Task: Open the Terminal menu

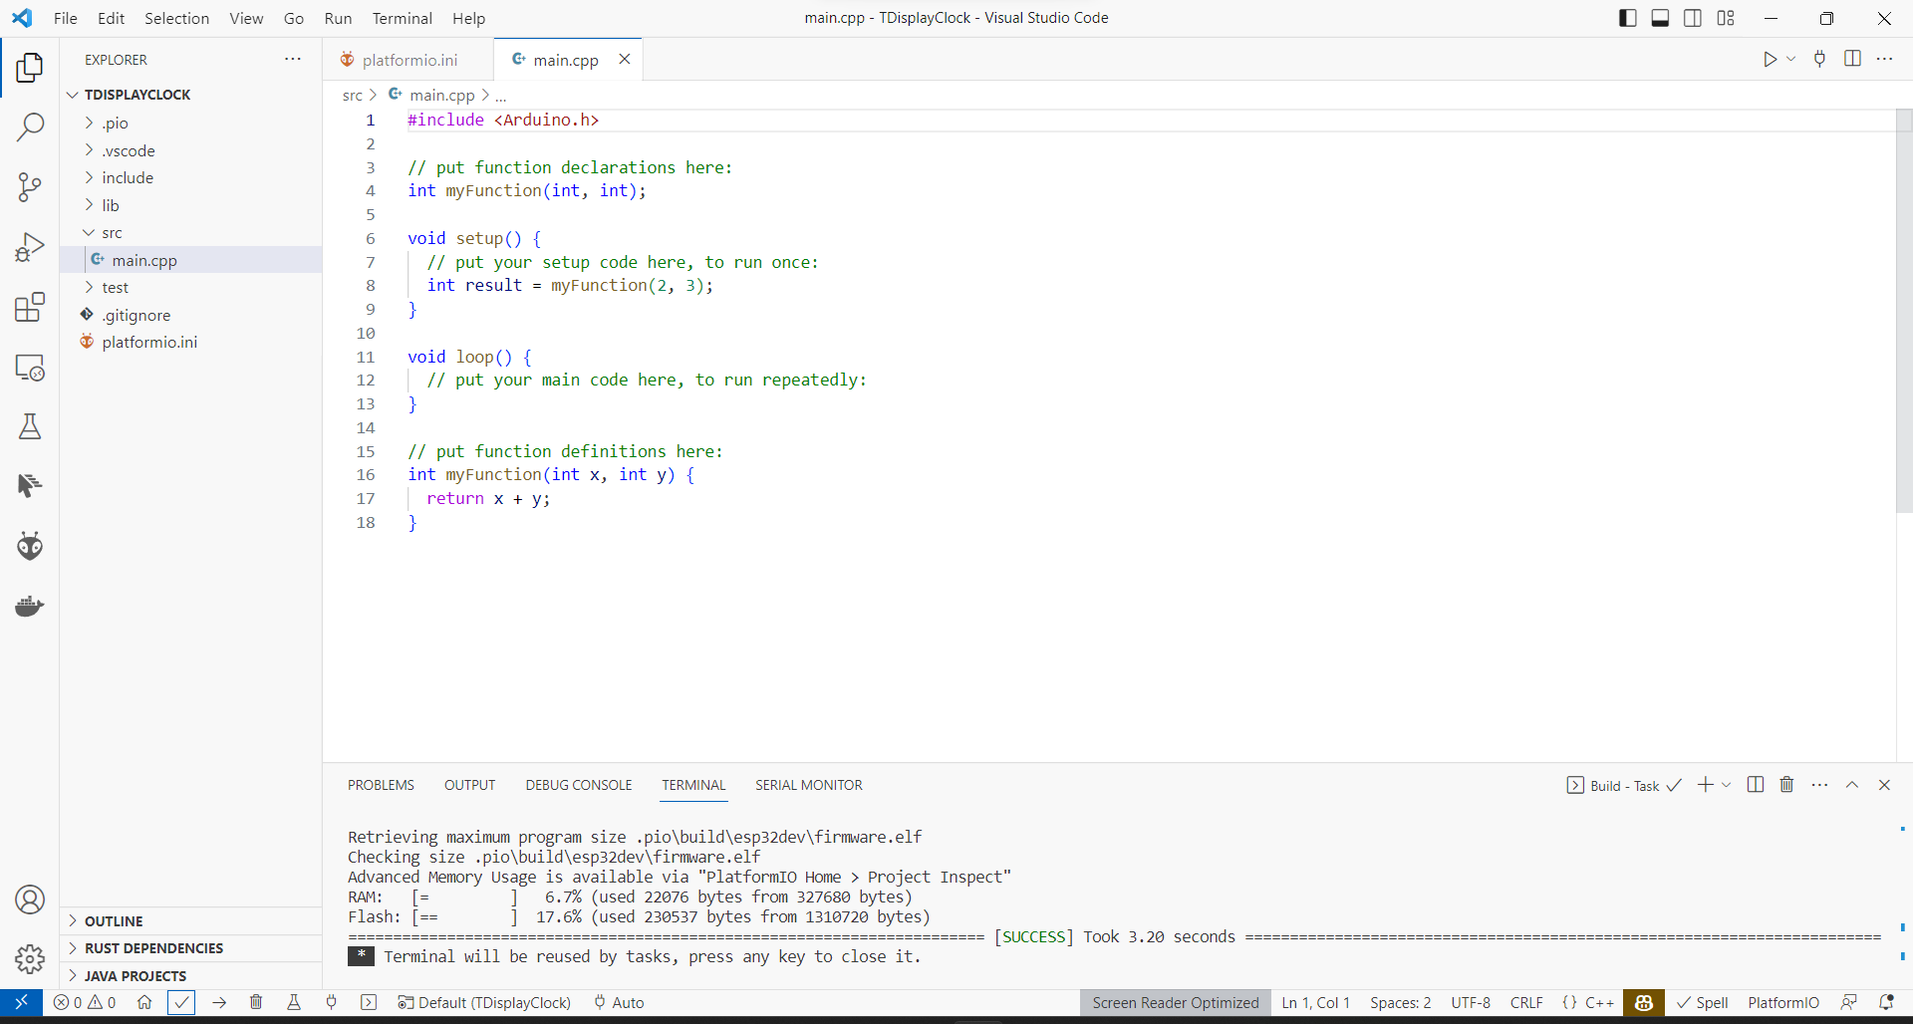Action: point(402,18)
